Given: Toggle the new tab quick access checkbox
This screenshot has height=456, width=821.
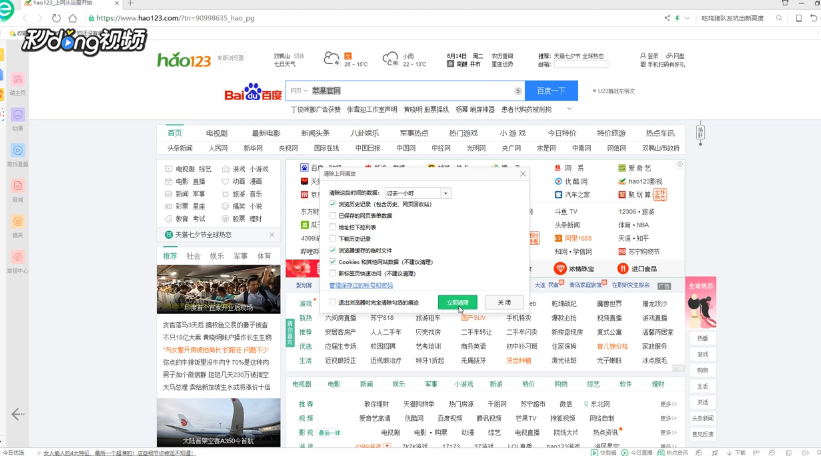Looking at the screenshot, I should pyautogui.click(x=332, y=273).
